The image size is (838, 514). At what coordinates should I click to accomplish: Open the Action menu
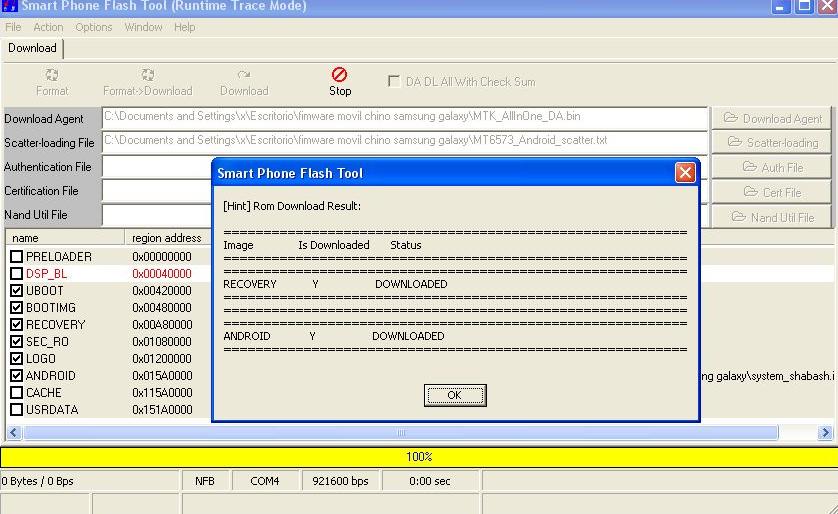(x=48, y=27)
